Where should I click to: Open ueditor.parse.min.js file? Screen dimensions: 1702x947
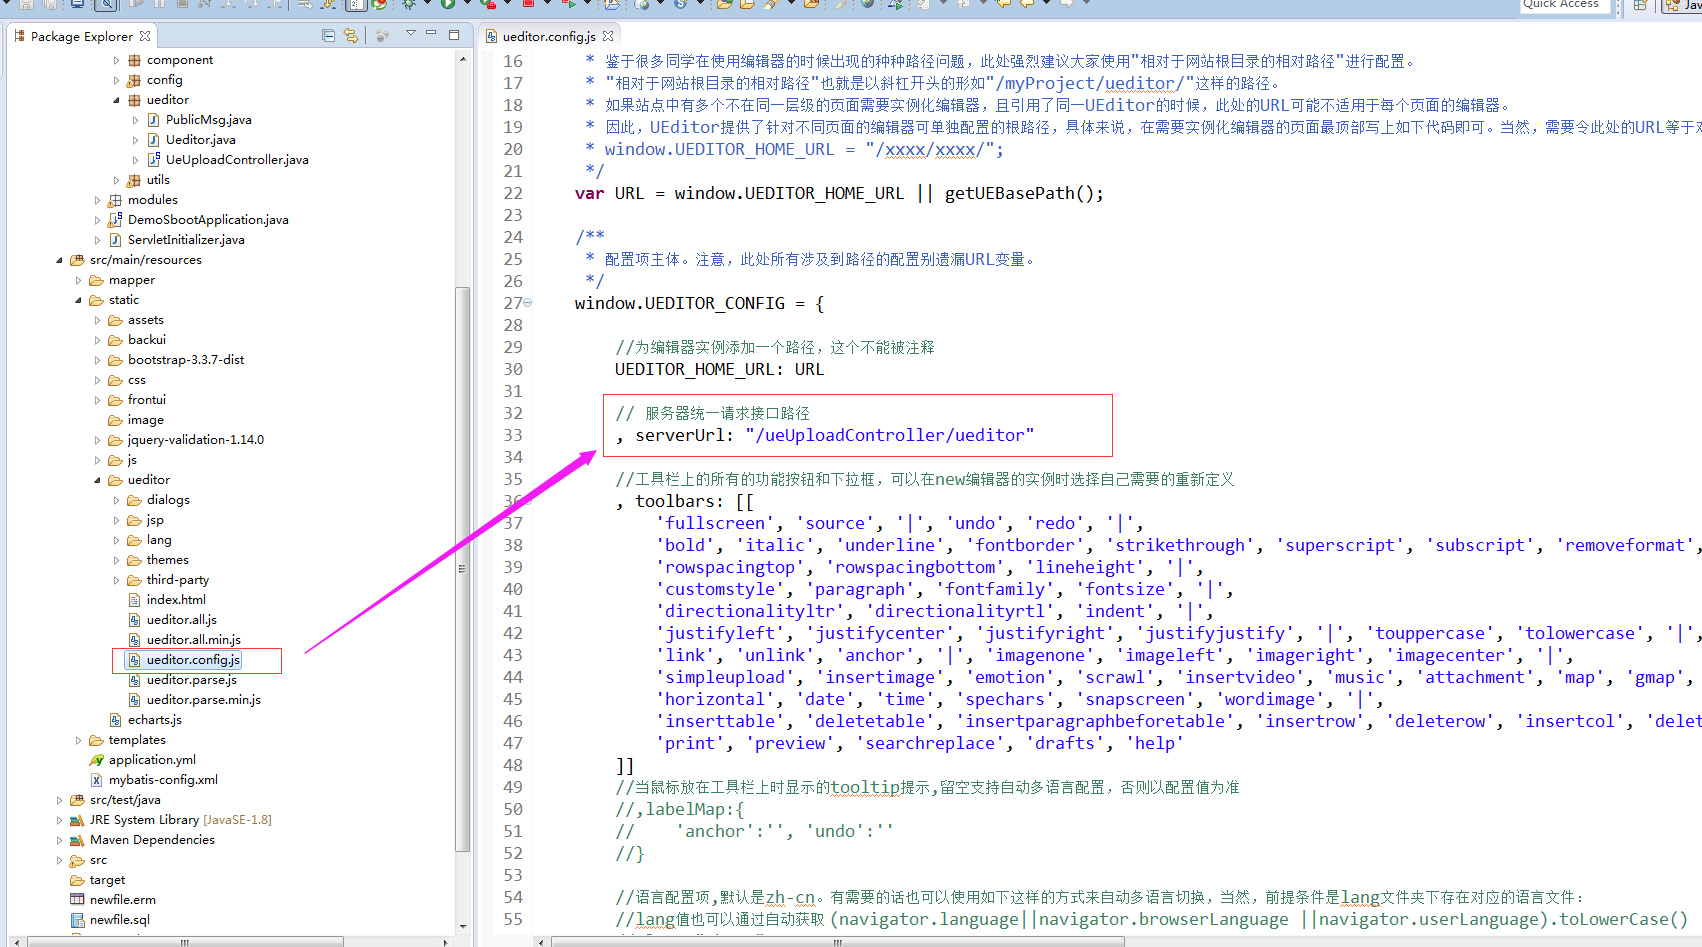tap(203, 700)
